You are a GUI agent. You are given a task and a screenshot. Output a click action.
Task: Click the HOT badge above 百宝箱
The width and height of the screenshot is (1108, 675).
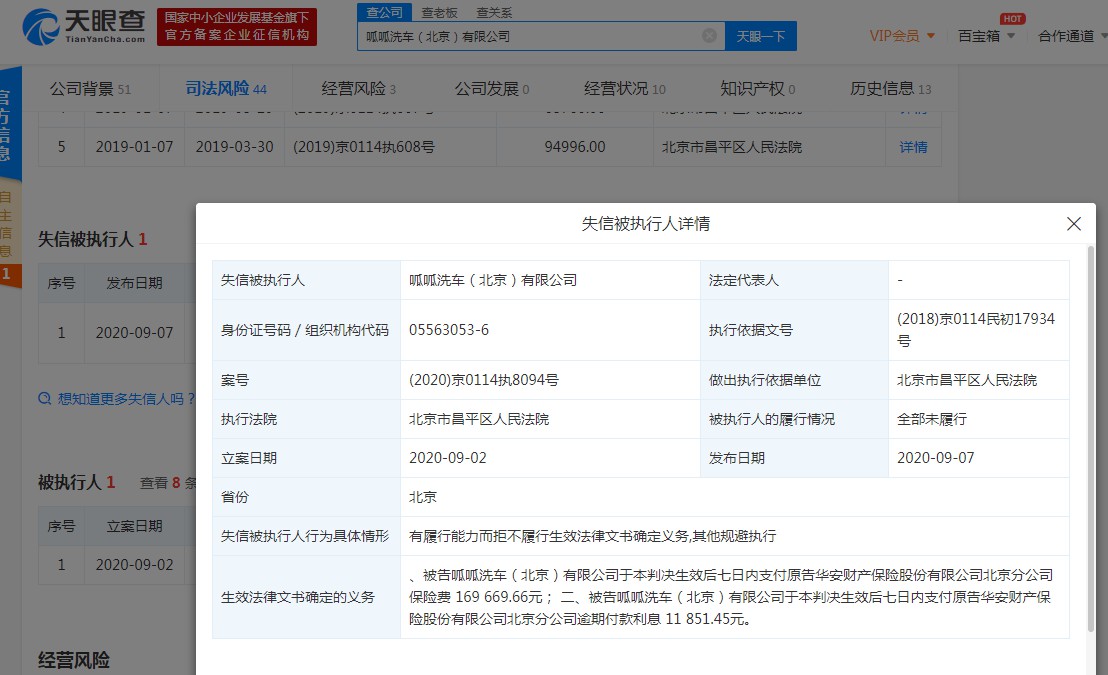1013,18
